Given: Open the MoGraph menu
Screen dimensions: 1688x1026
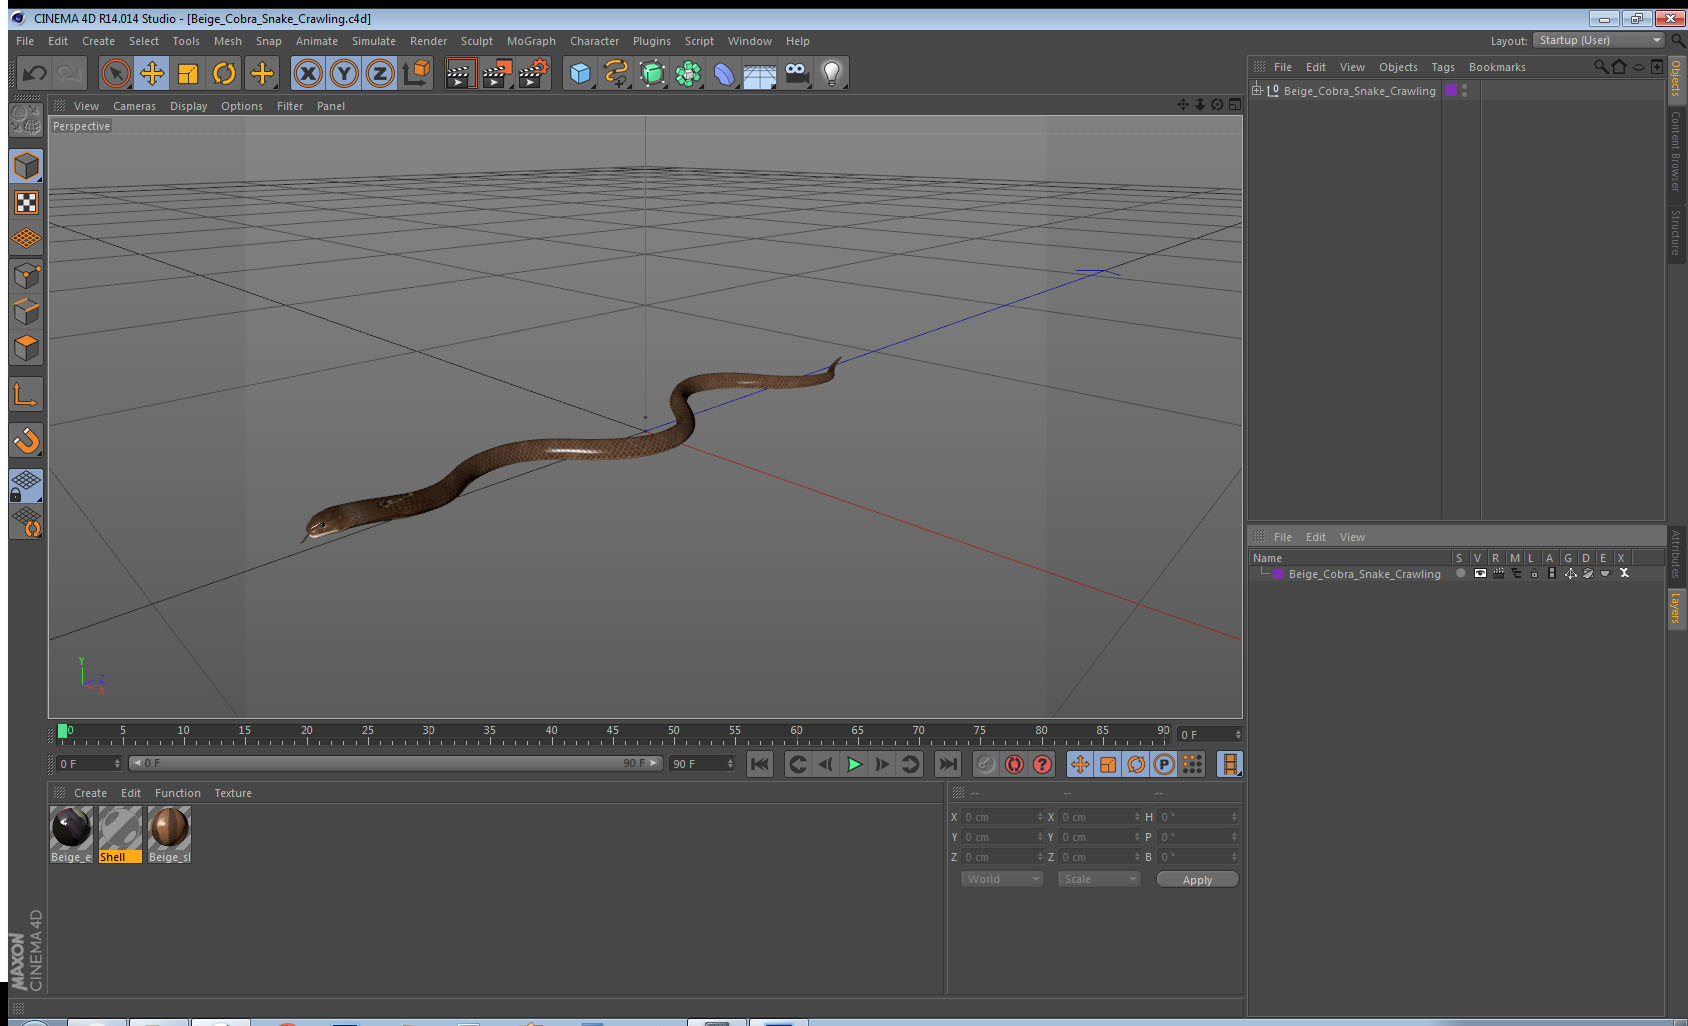Looking at the screenshot, I should [531, 41].
